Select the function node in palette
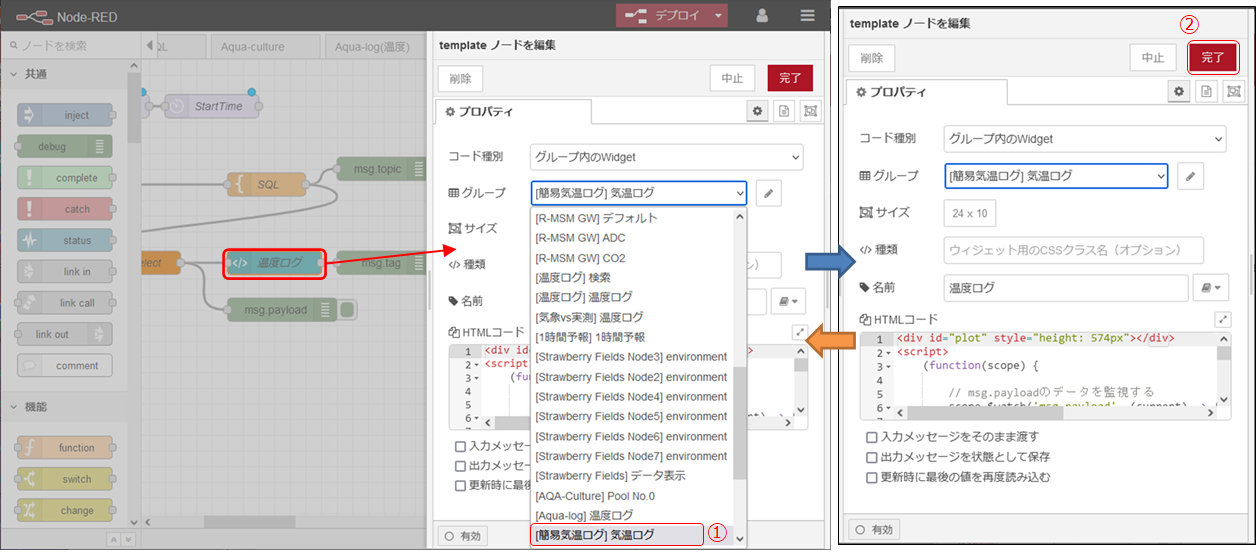This screenshot has width=1256, height=557. [67, 448]
